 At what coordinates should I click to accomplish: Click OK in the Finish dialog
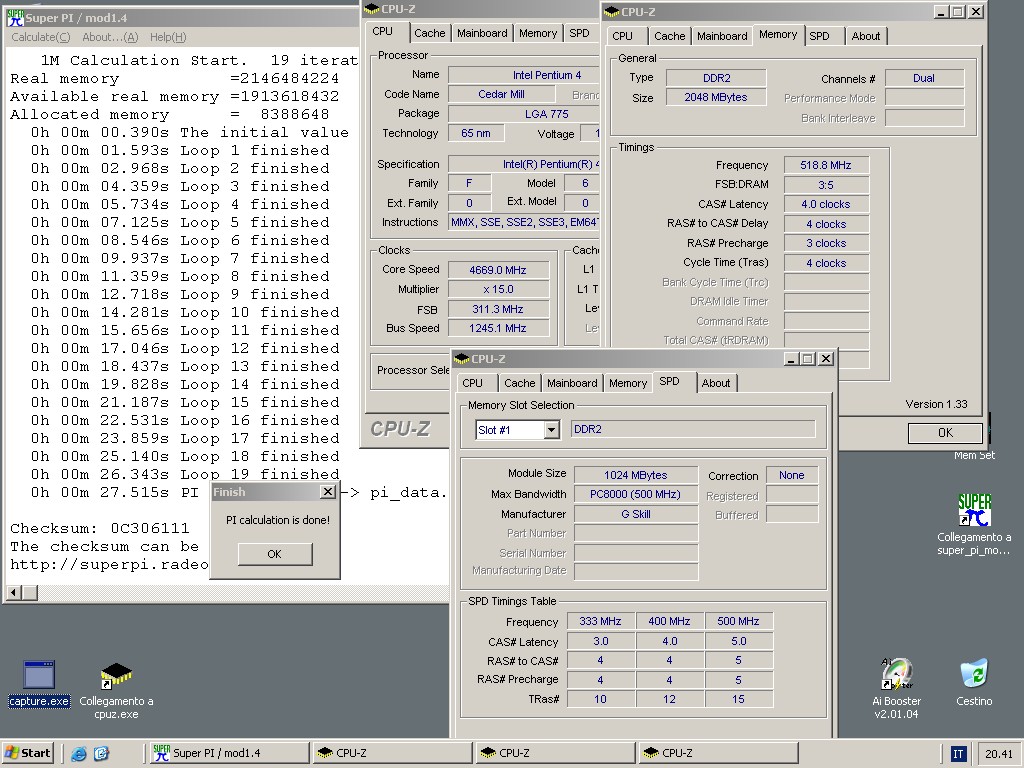tap(275, 554)
